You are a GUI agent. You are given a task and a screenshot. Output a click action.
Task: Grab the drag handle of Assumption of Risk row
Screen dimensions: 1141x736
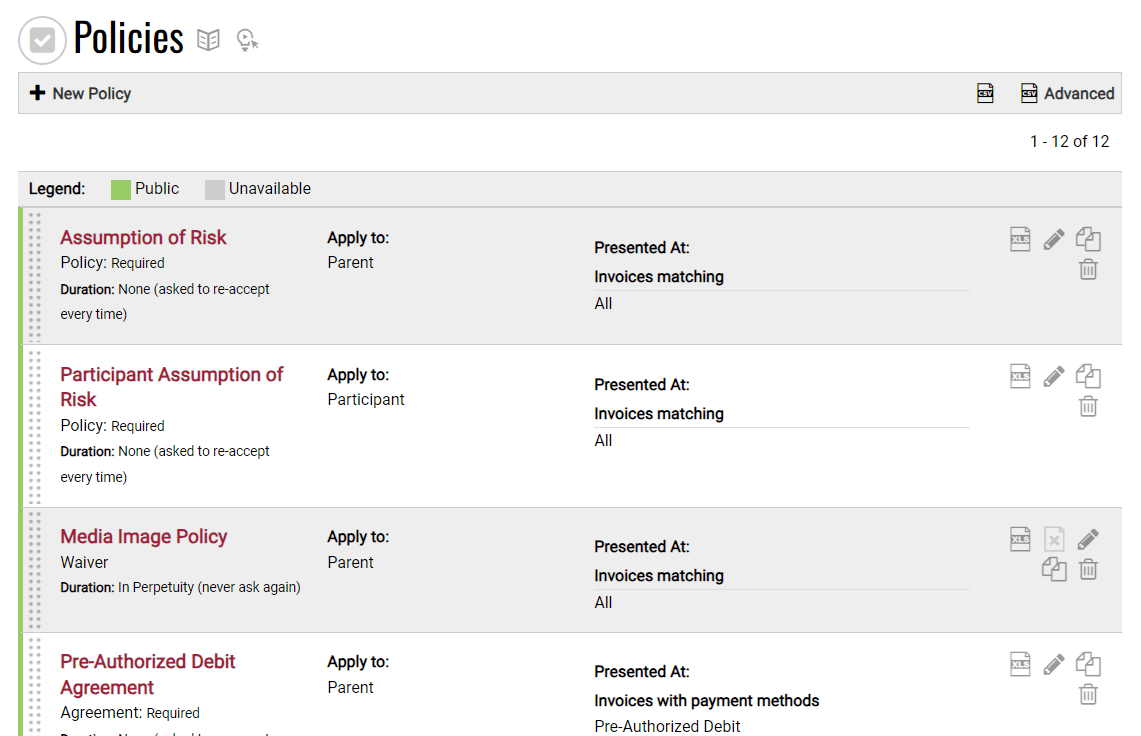[x=35, y=276]
